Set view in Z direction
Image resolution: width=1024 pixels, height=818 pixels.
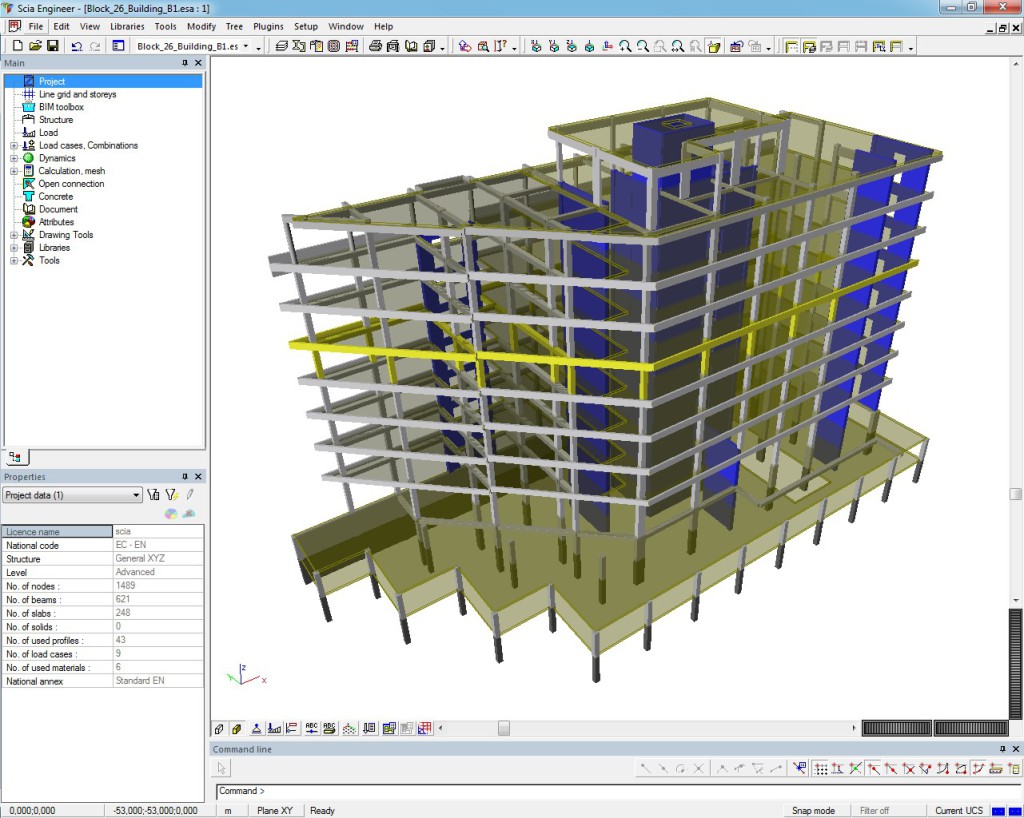tap(571, 46)
